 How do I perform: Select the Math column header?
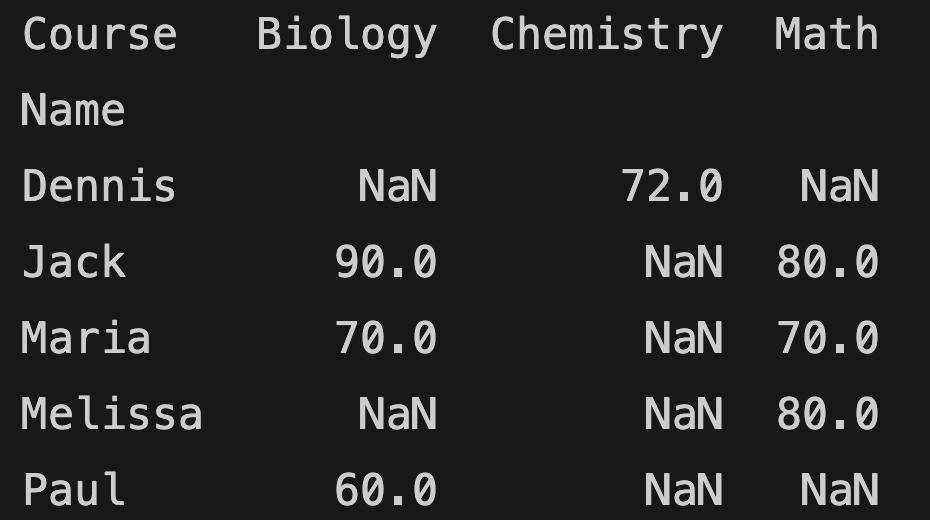[826, 35]
